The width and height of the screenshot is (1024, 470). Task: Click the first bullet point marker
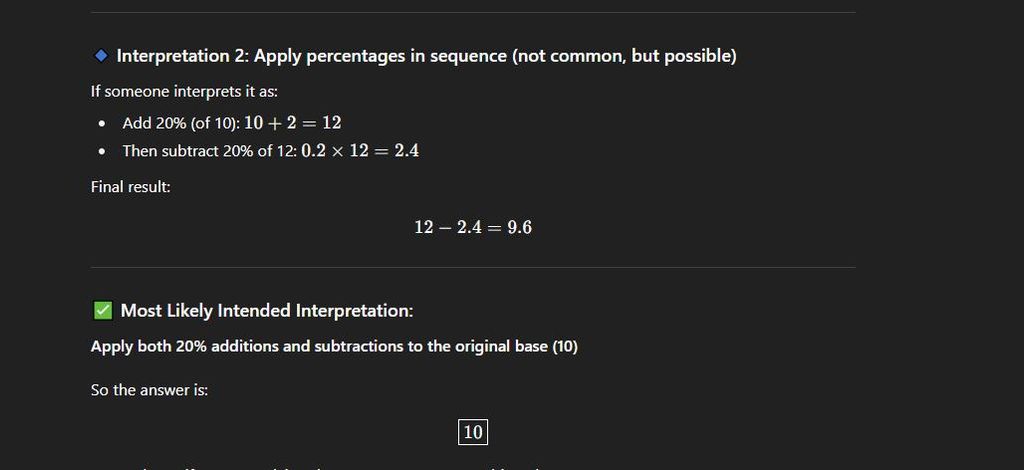click(102, 124)
